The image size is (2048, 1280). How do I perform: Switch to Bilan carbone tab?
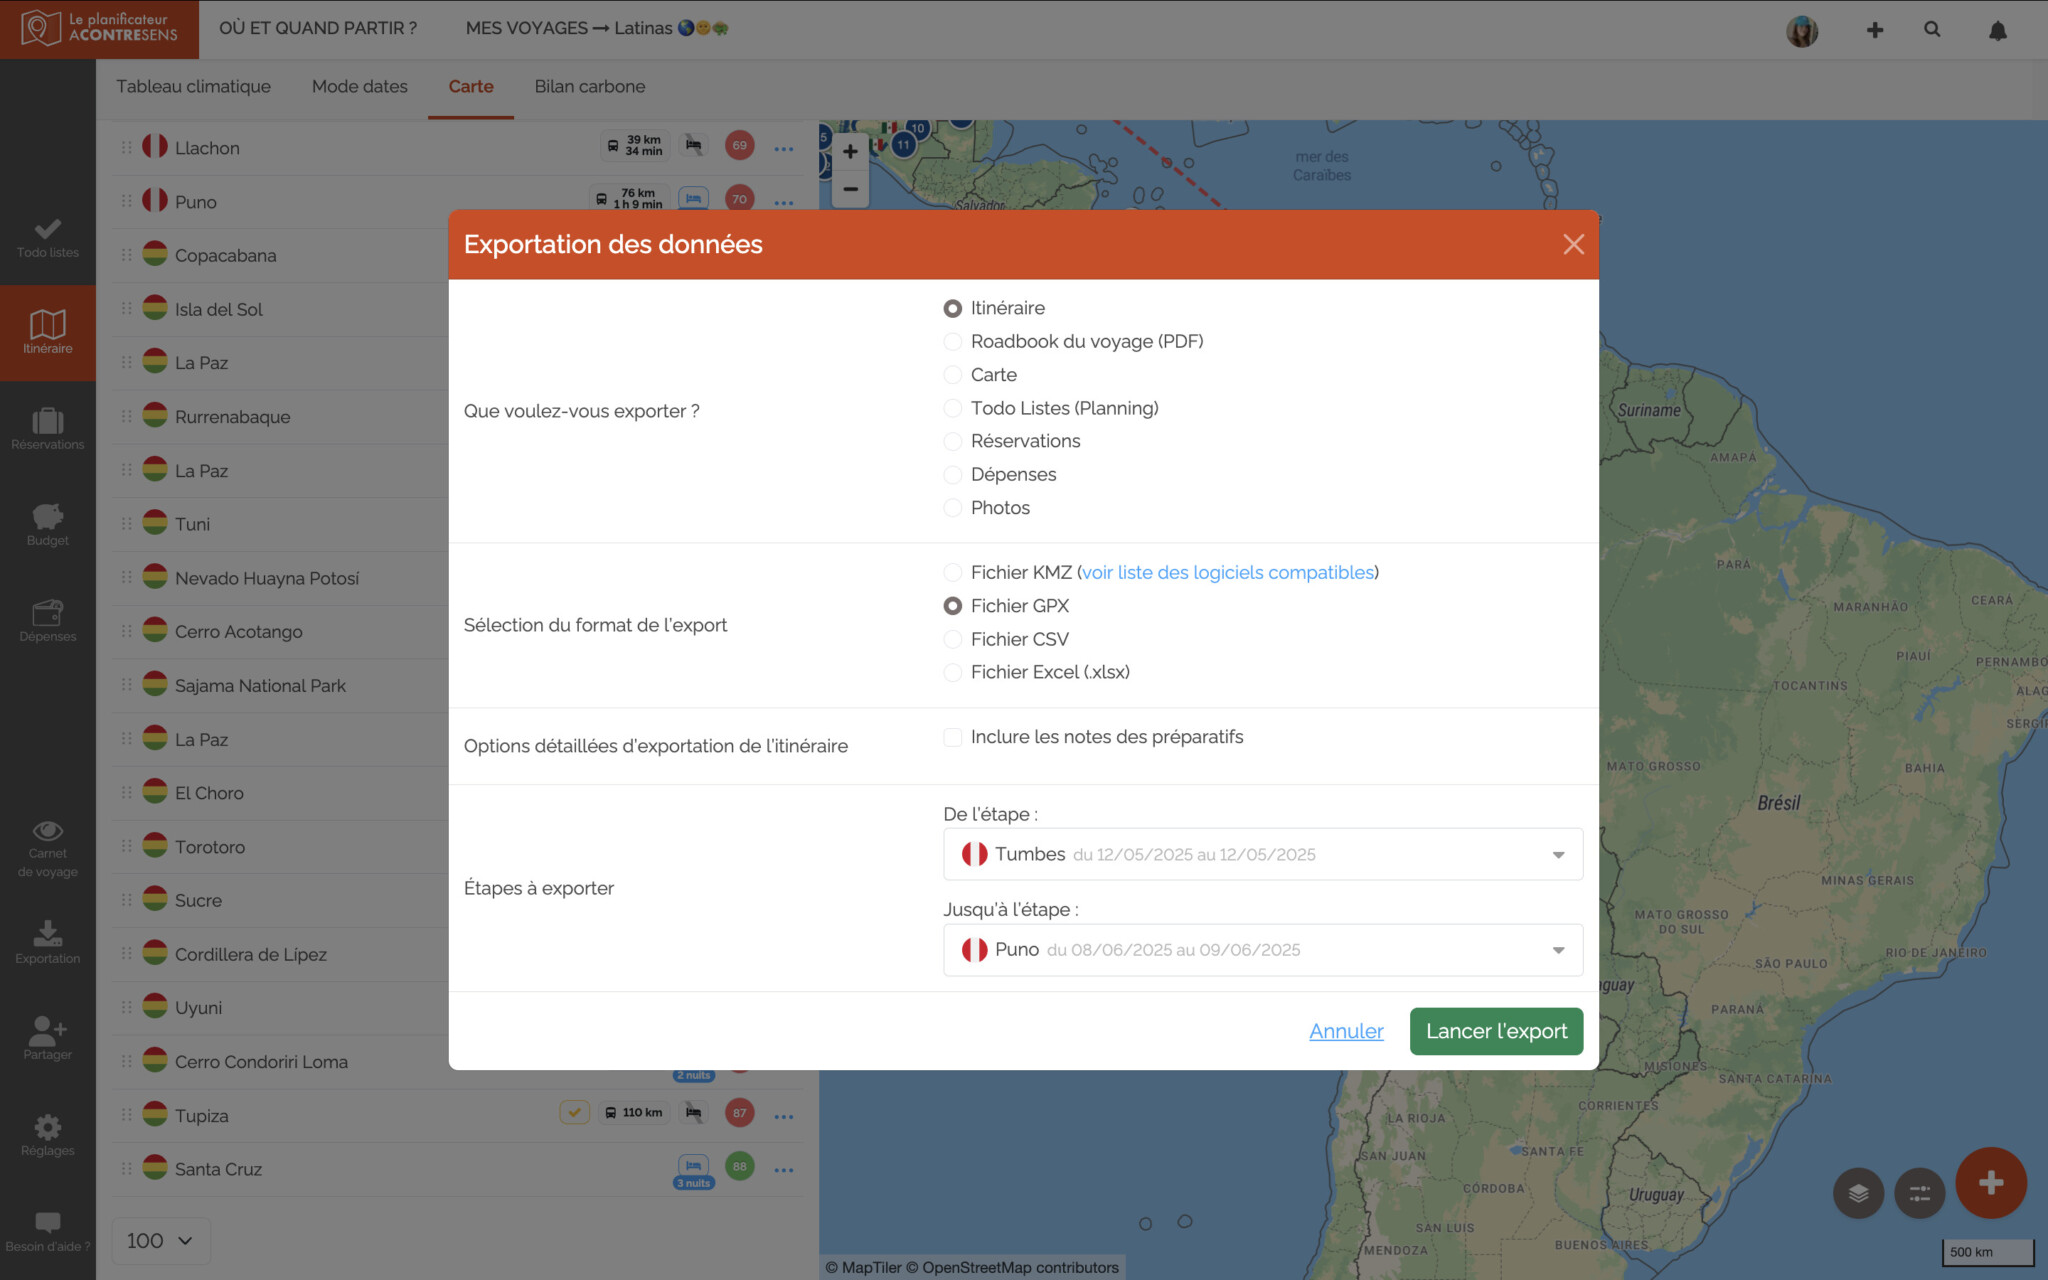[x=589, y=87]
